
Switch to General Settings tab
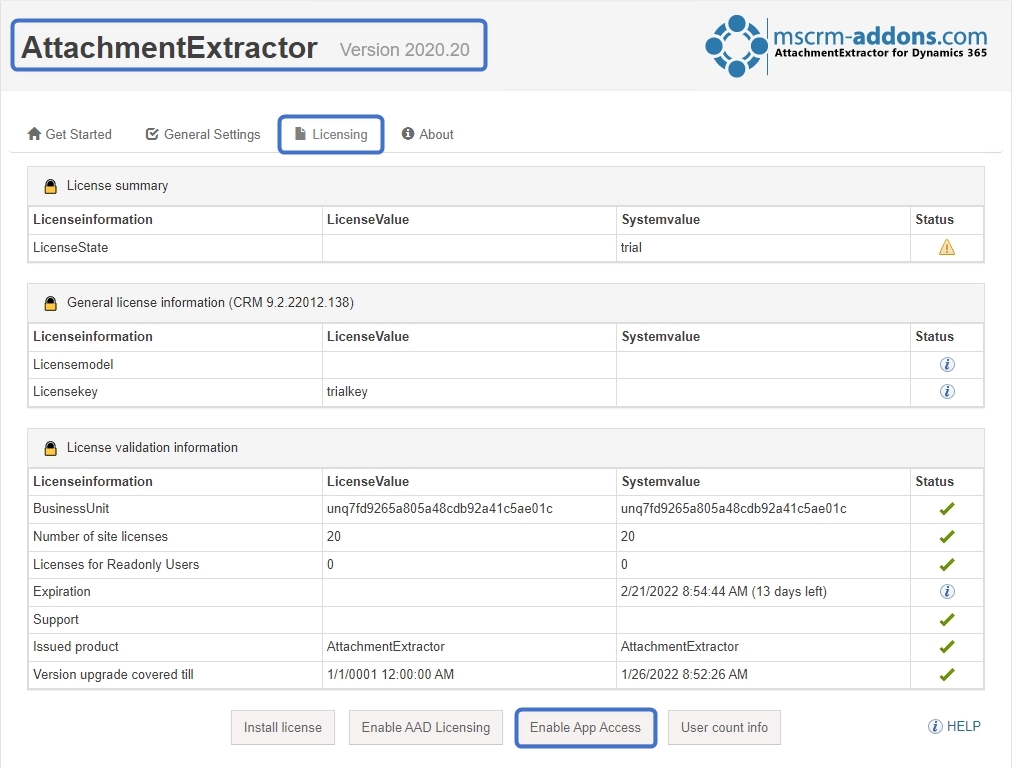203,134
